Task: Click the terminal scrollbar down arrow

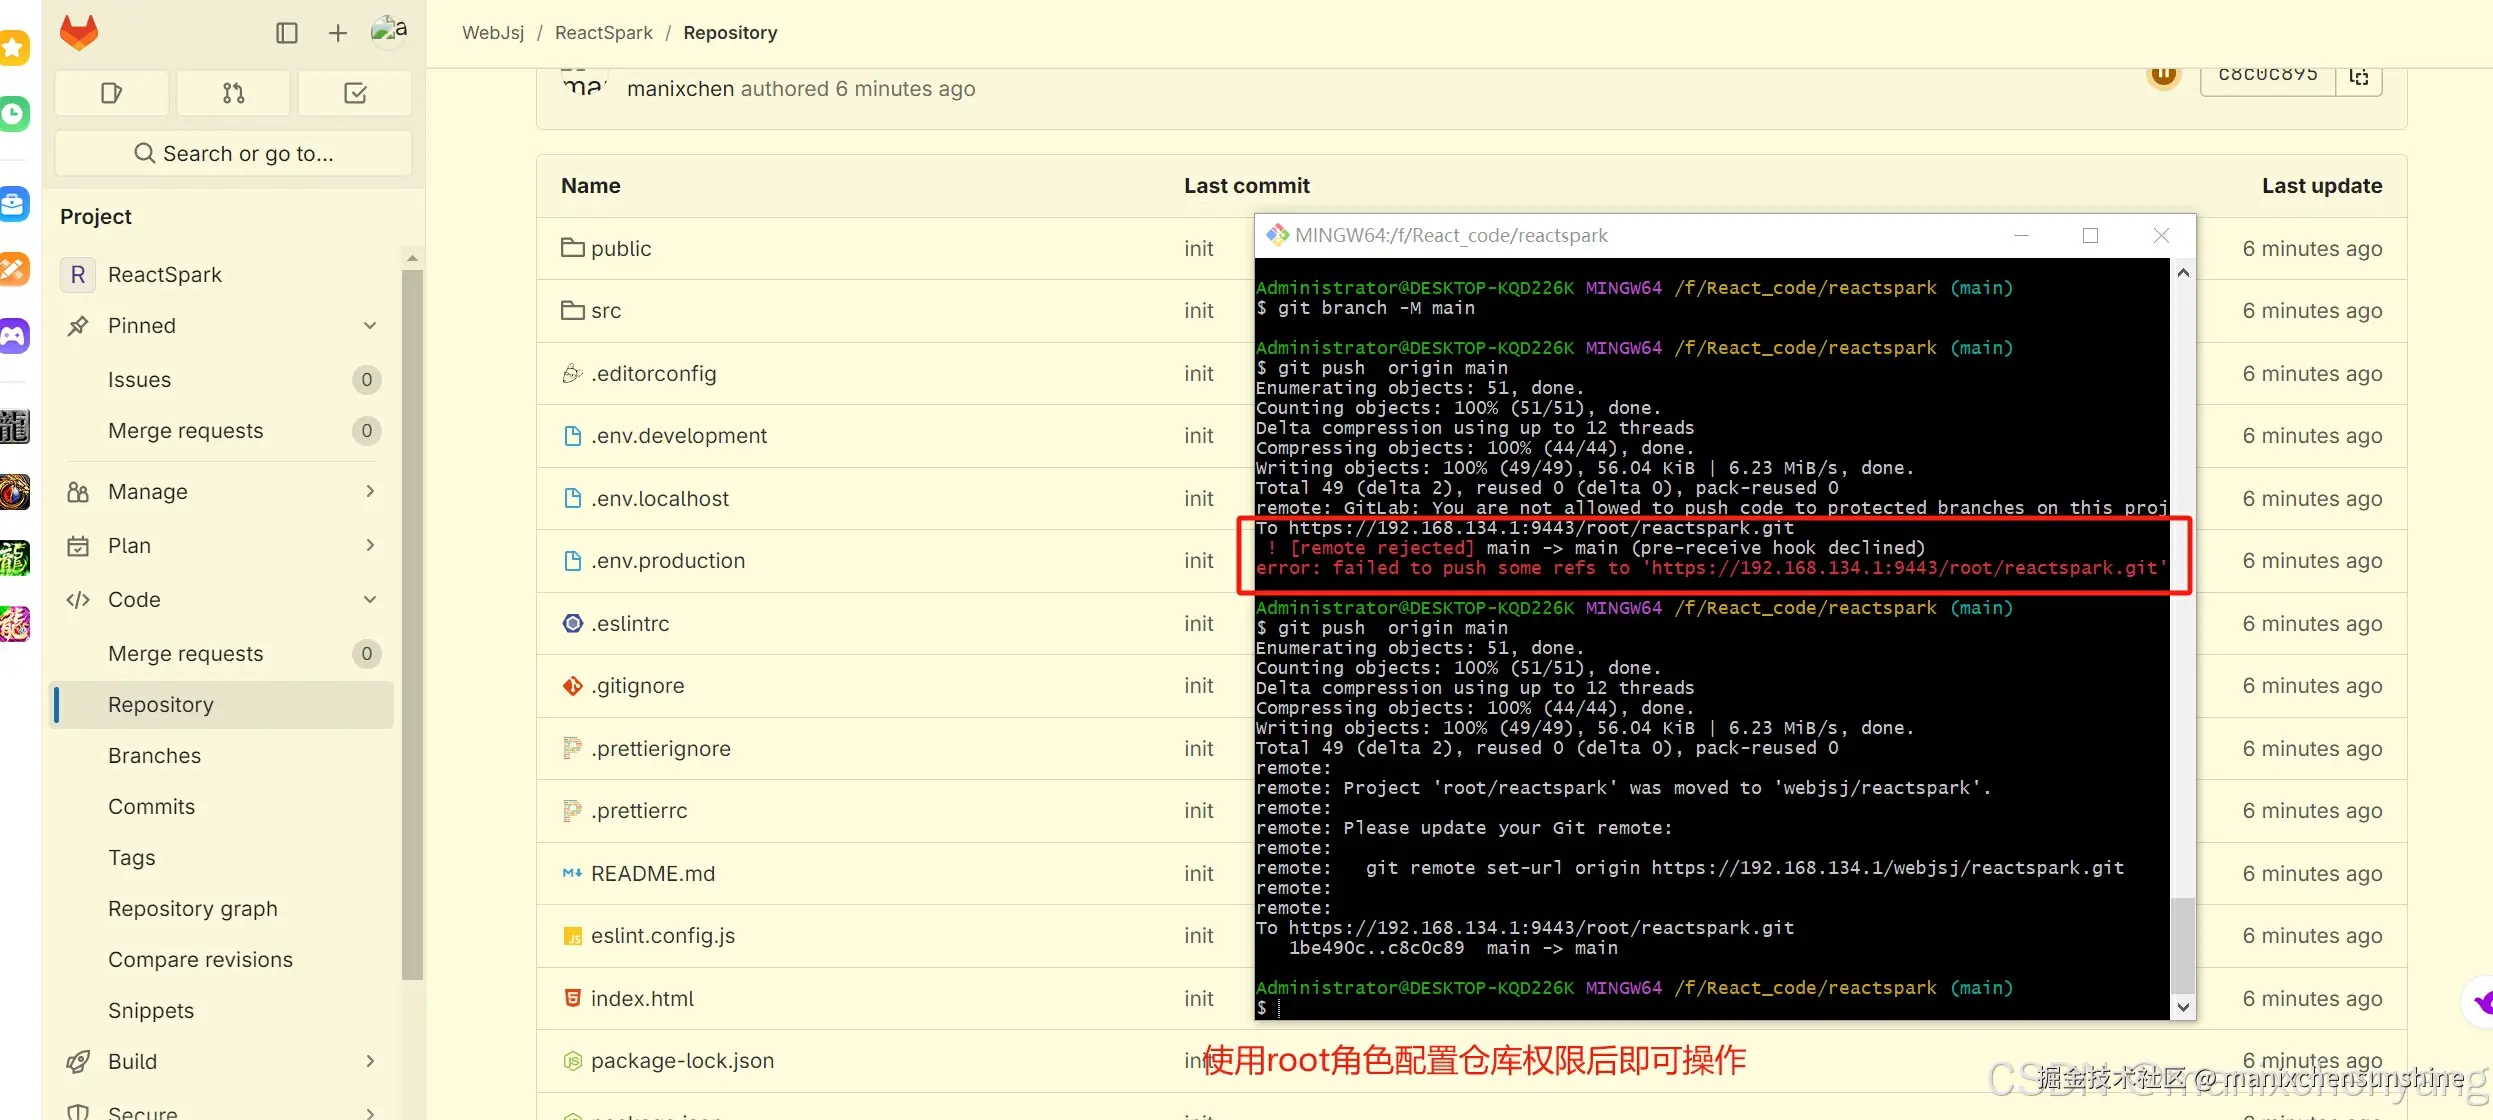Action: coord(2183,1008)
